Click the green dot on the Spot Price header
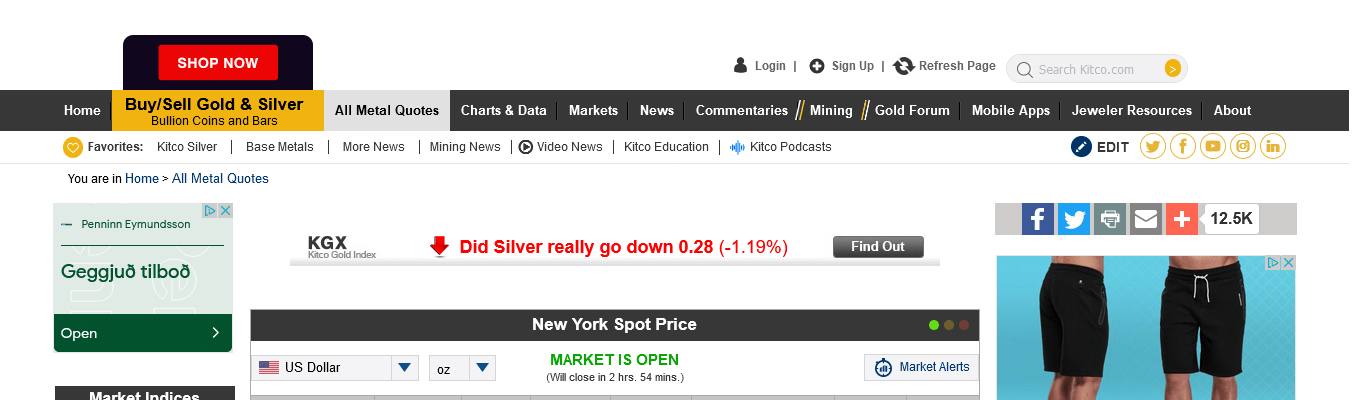This screenshot has width=1366, height=400. point(934,325)
